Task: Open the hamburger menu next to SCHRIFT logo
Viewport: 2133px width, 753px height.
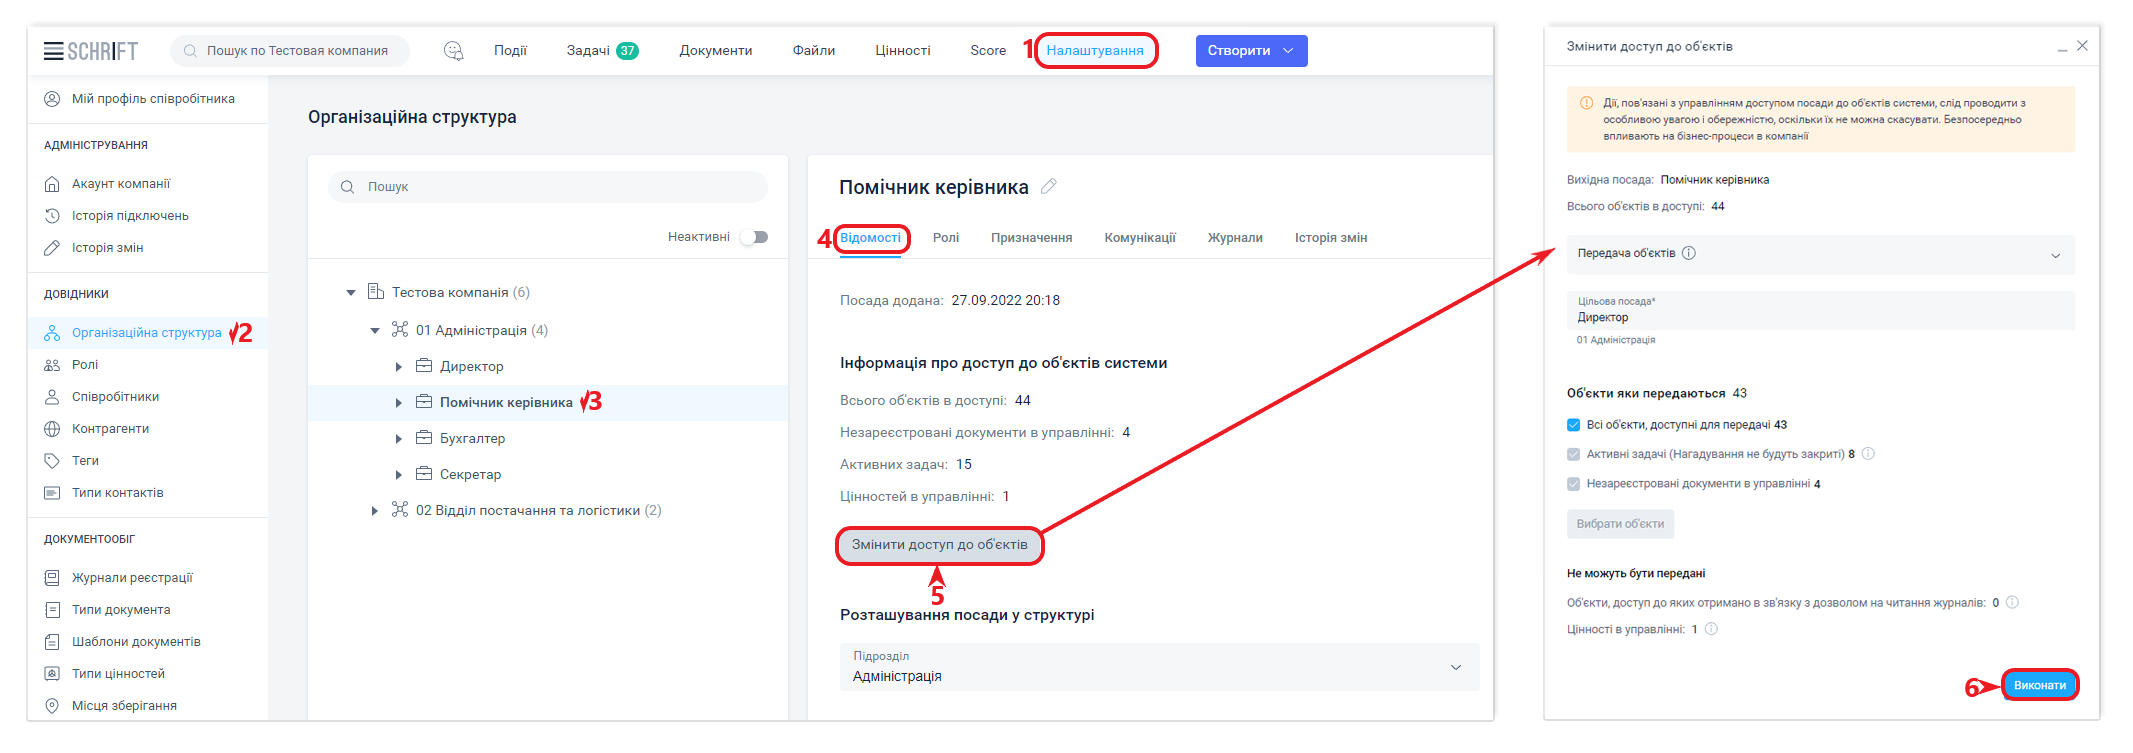Action: point(53,51)
